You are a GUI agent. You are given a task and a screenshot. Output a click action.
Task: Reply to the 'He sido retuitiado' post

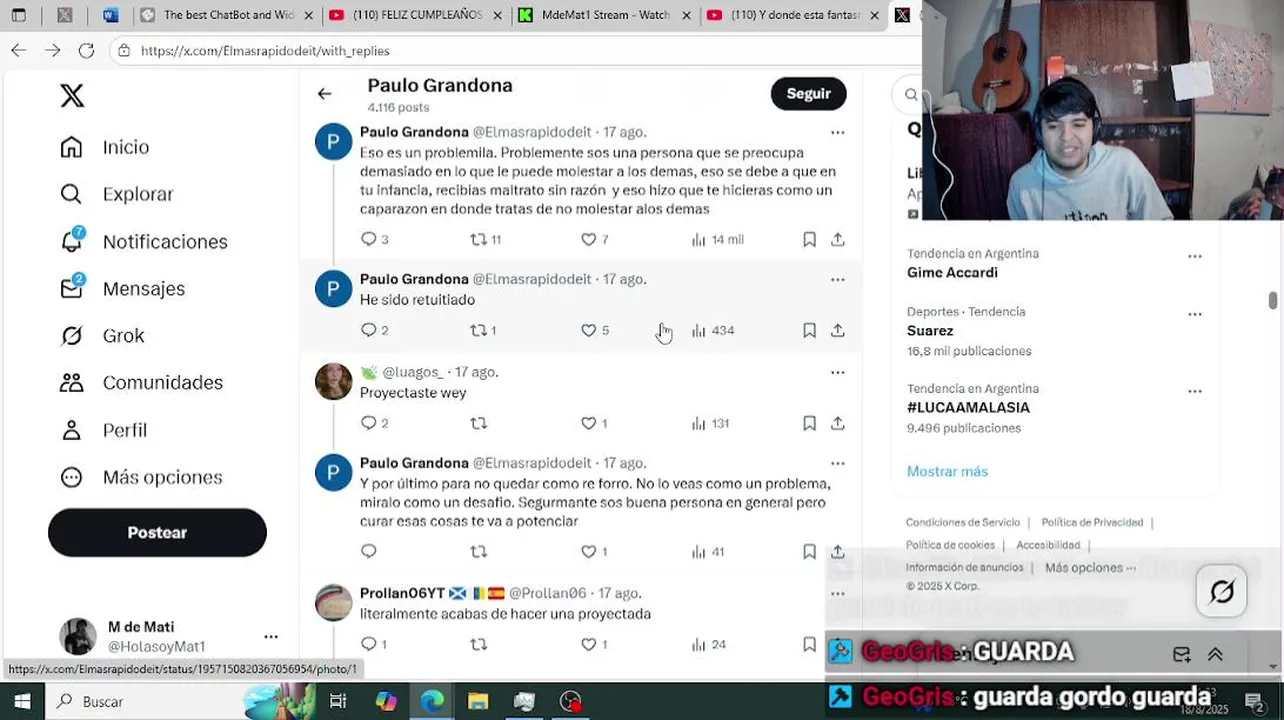[368, 330]
